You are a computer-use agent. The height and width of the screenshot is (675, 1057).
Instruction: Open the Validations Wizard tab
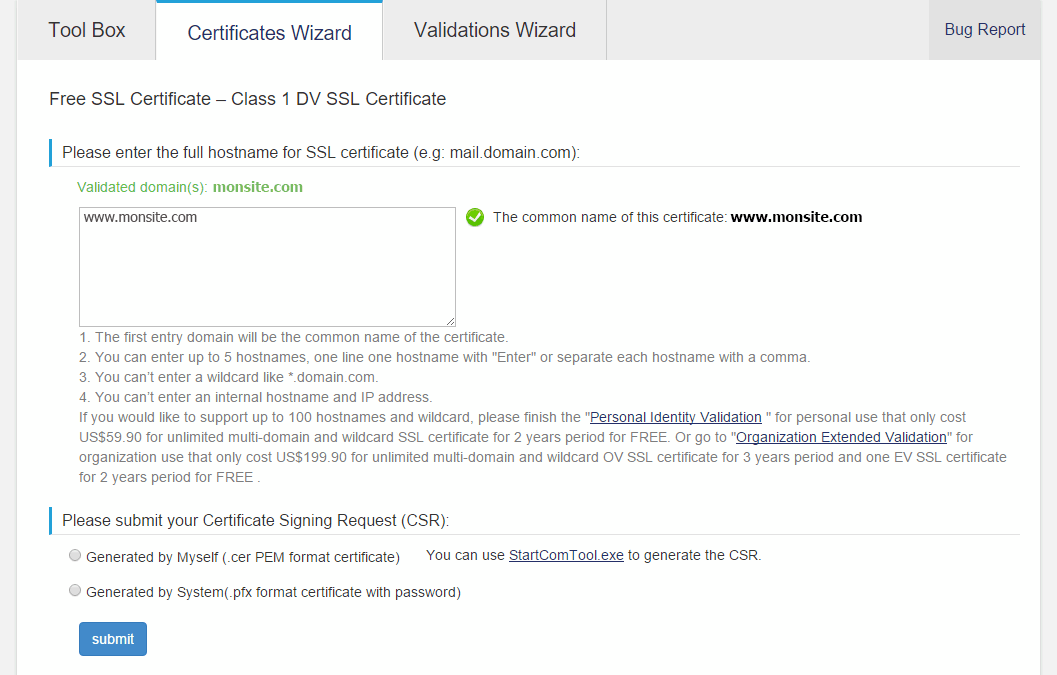coord(495,30)
